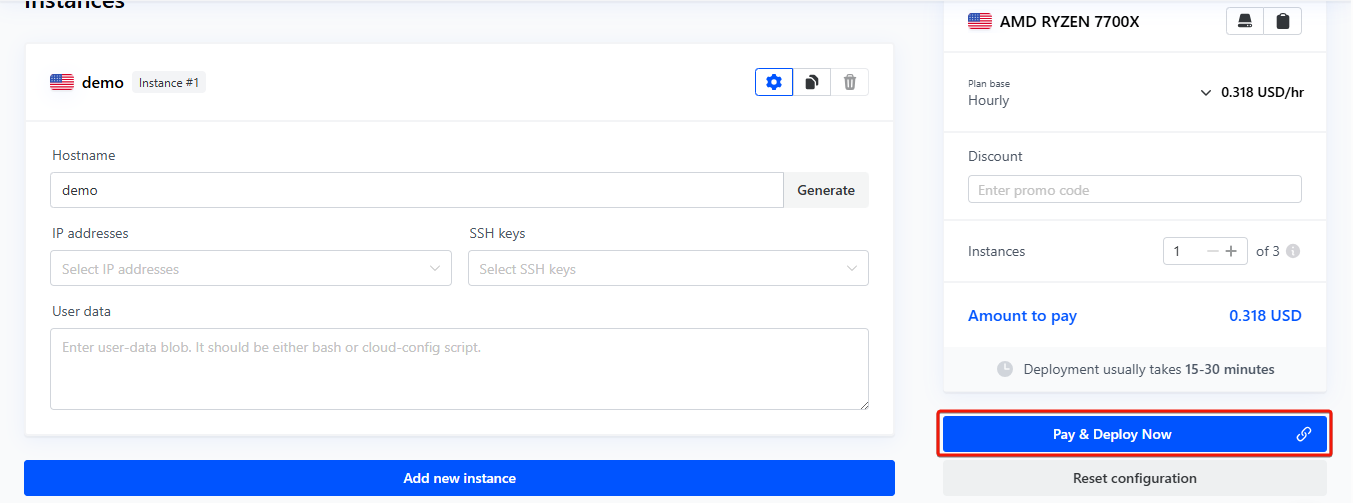
Task: Open the Select IP addresses dropdown
Action: pyautogui.click(x=250, y=268)
